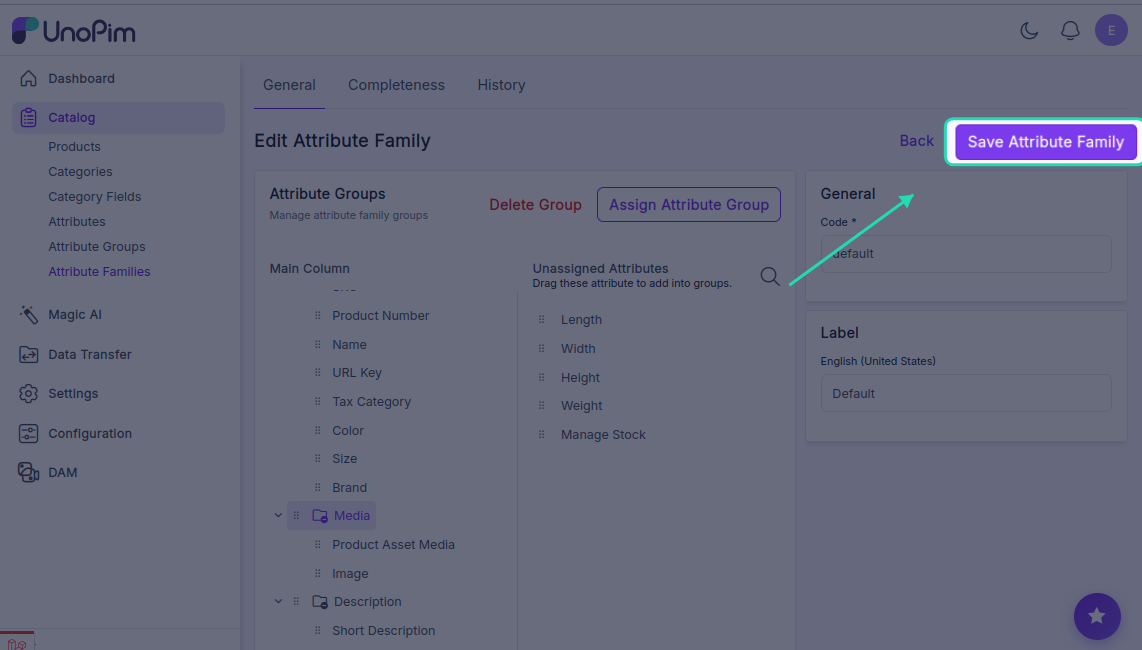The image size is (1142, 650).
Task: Click drag handle of Product Number
Action: pos(318,316)
